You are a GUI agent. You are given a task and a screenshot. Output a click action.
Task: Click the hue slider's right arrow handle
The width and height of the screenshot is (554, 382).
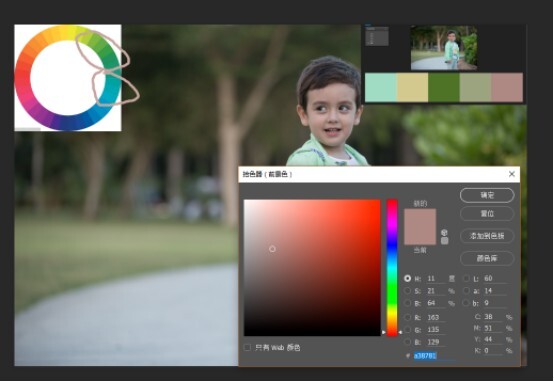click(x=400, y=332)
